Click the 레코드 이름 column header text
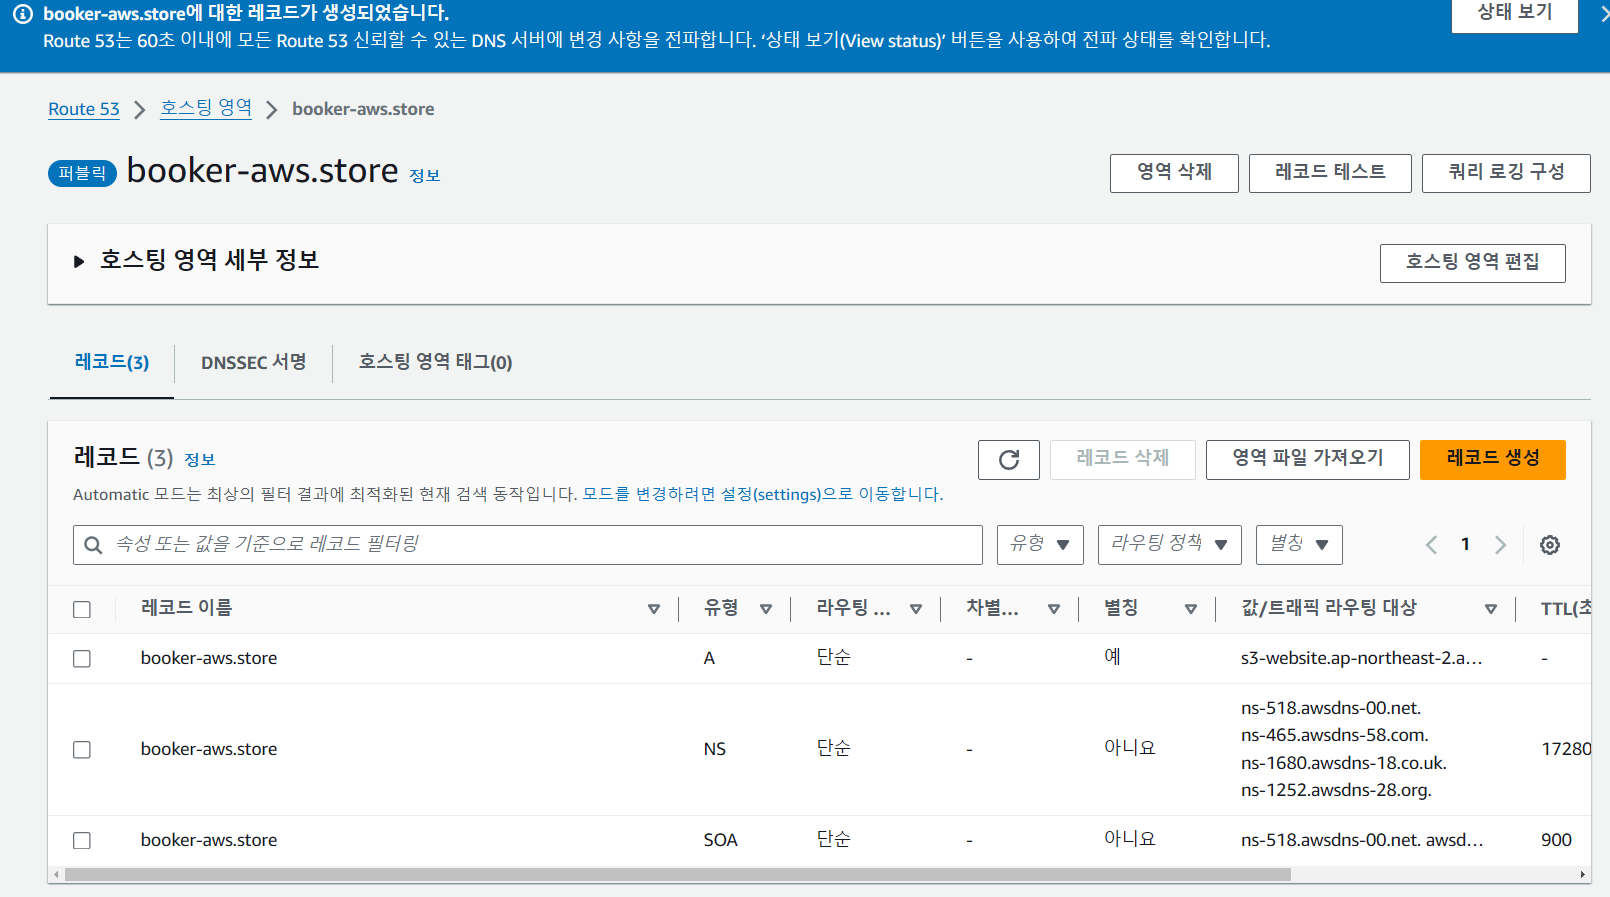 coord(186,608)
